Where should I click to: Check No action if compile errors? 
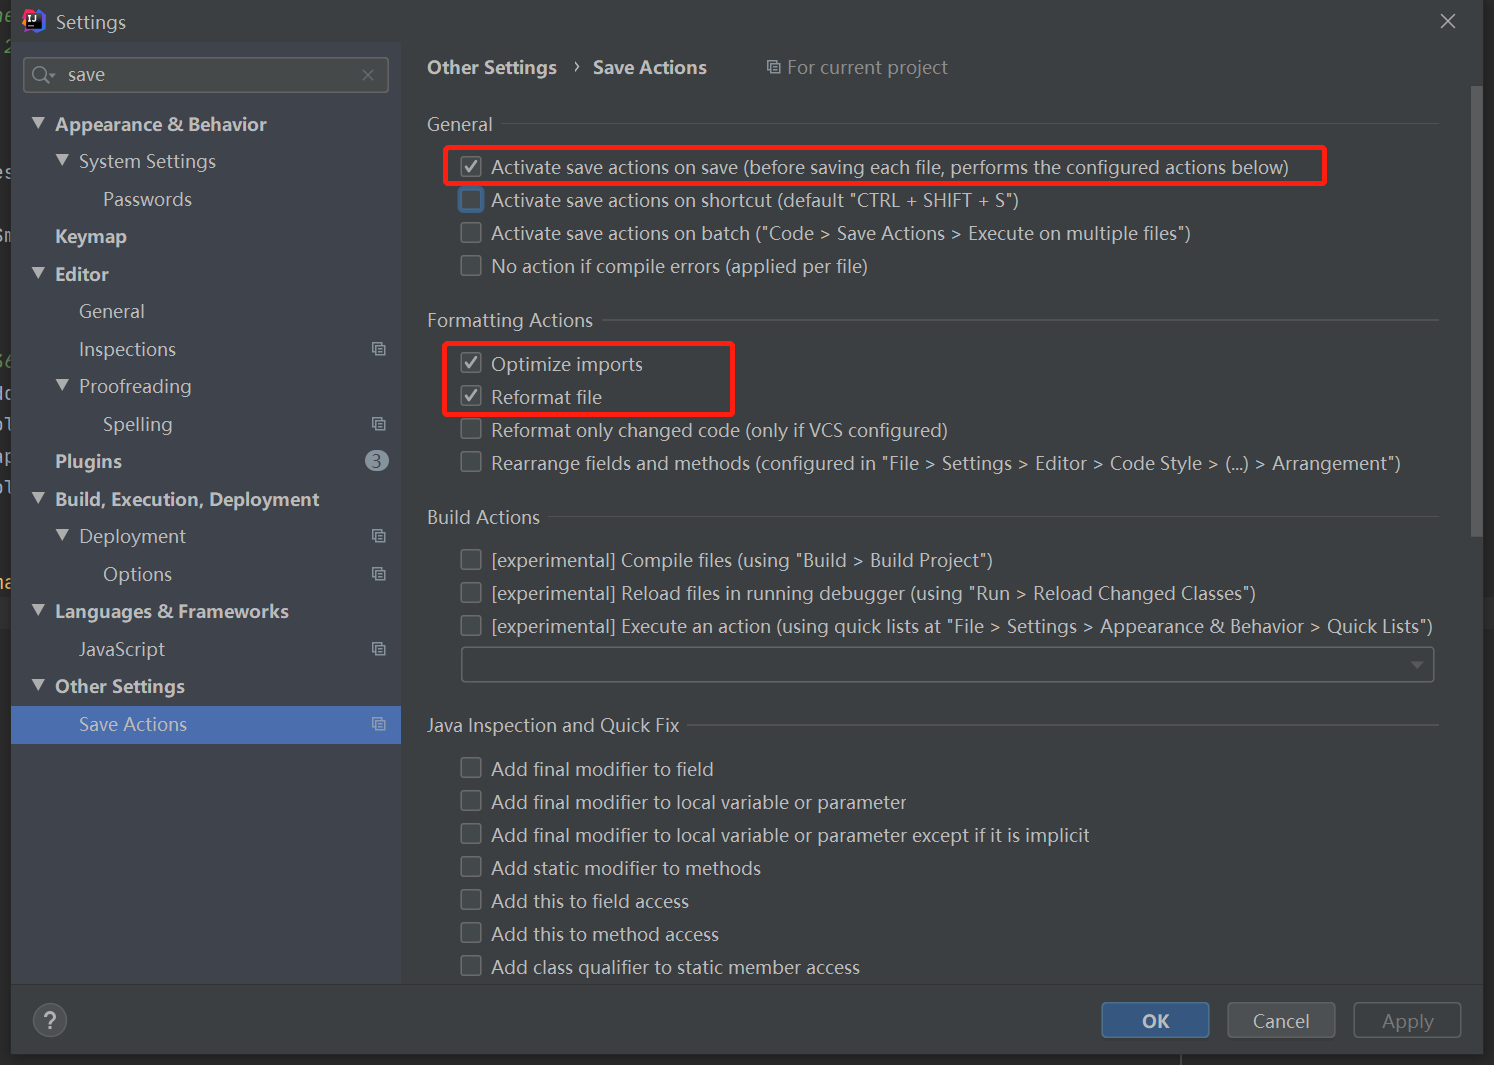471,266
